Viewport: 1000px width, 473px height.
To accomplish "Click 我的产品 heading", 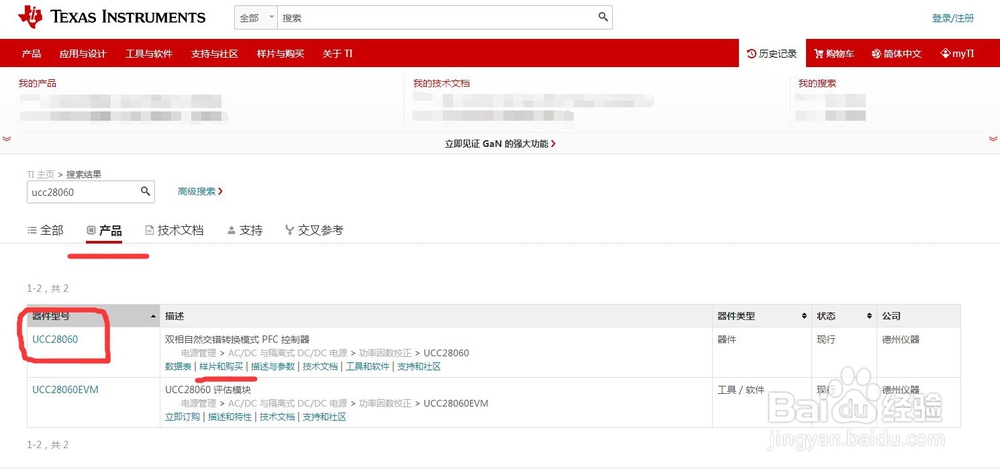I will (x=37, y=84).
